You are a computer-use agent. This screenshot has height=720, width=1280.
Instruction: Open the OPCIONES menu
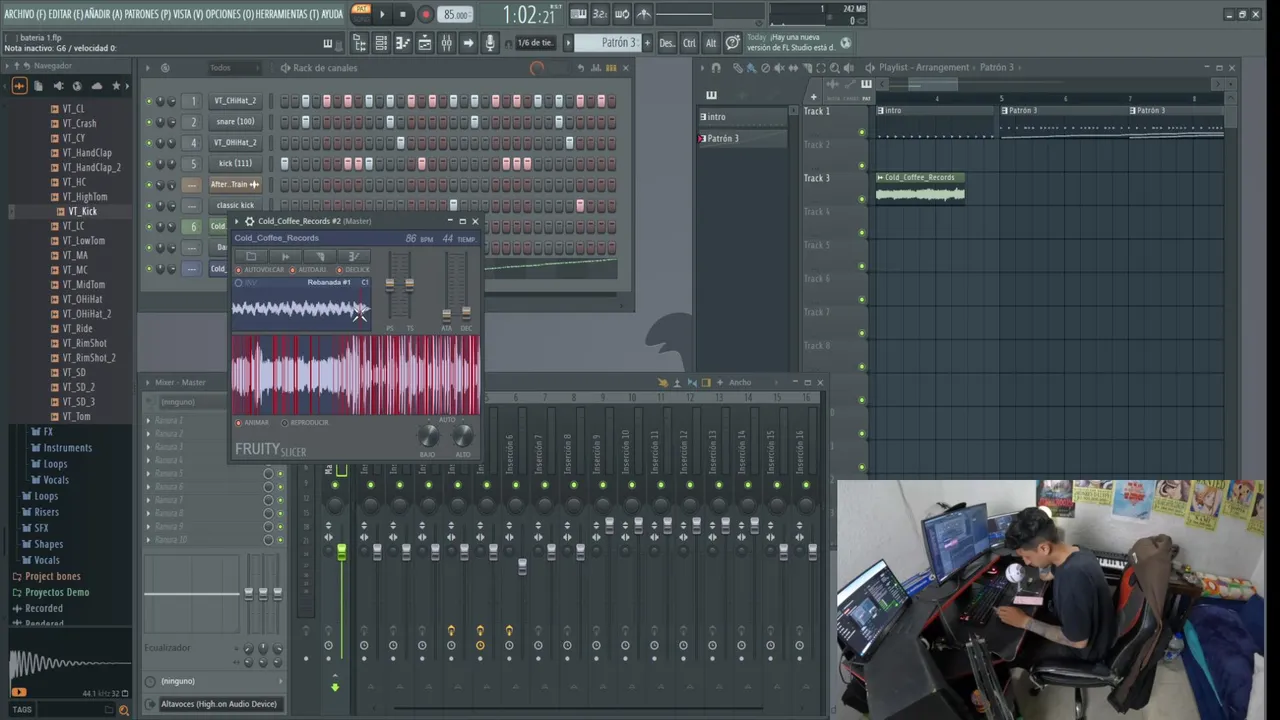(227, 14)
